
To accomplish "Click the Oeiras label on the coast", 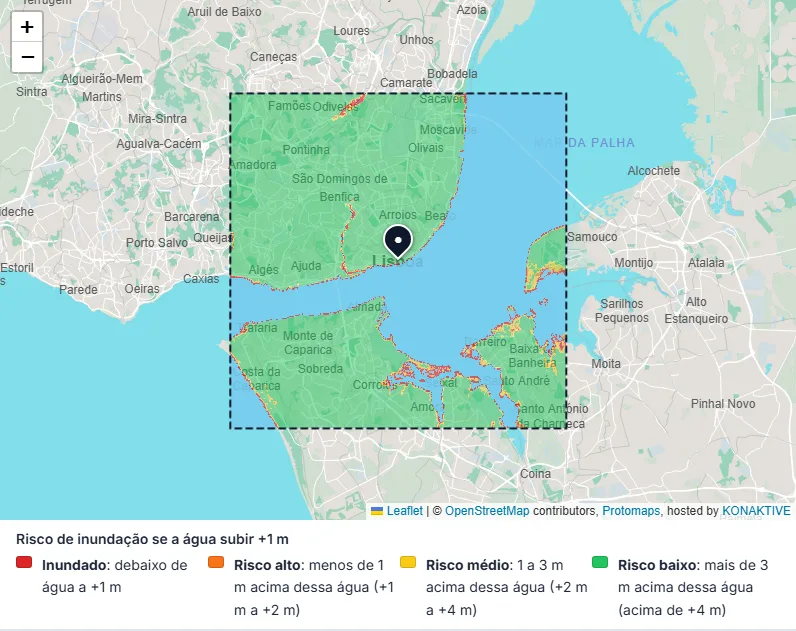I will point(142,289).
